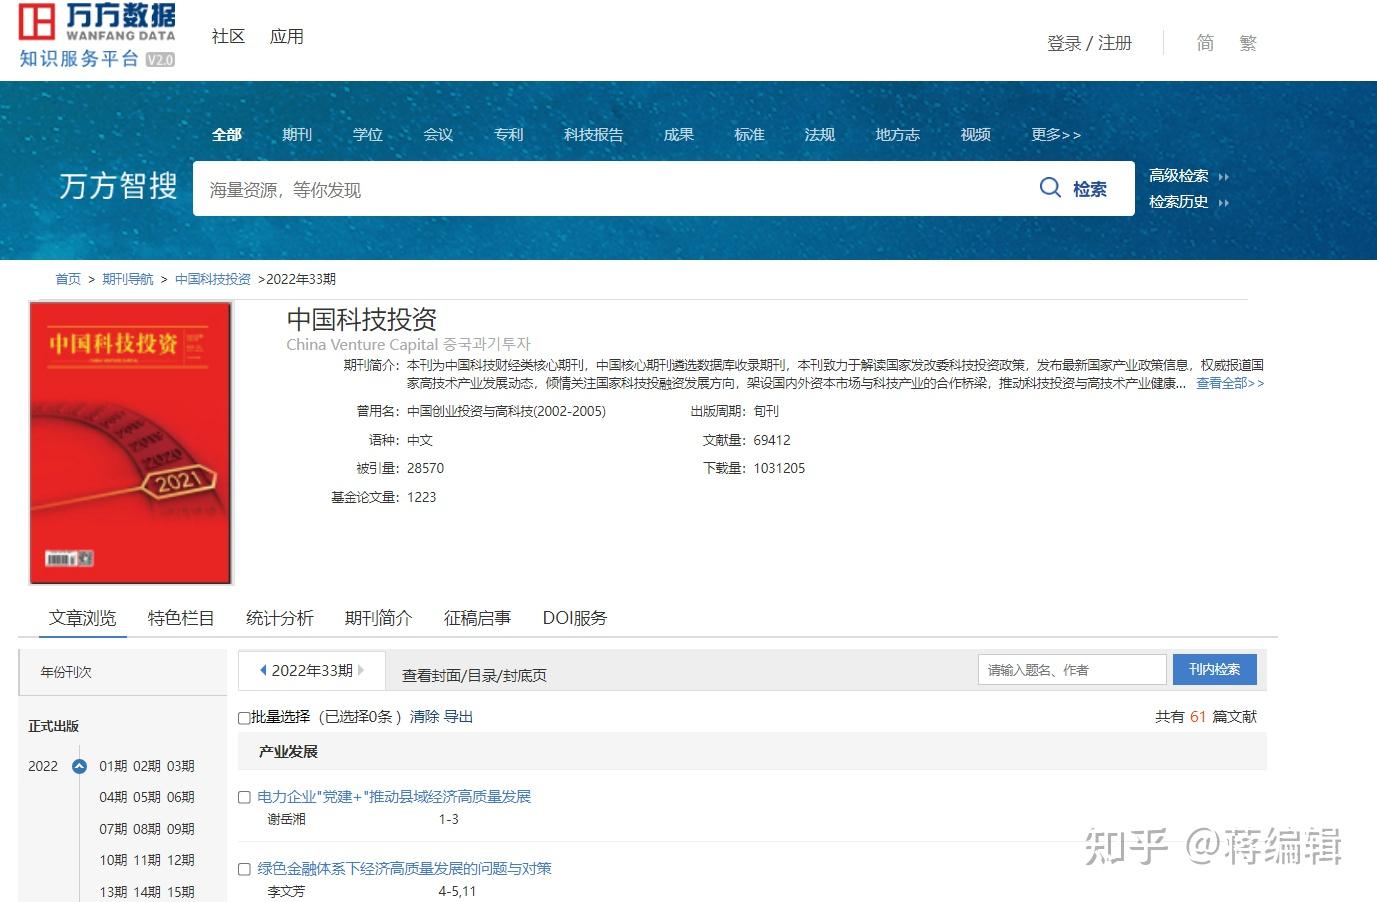Open article 电力企业"党建+"推动县域经济高质量发展

[x=394, y=797]
